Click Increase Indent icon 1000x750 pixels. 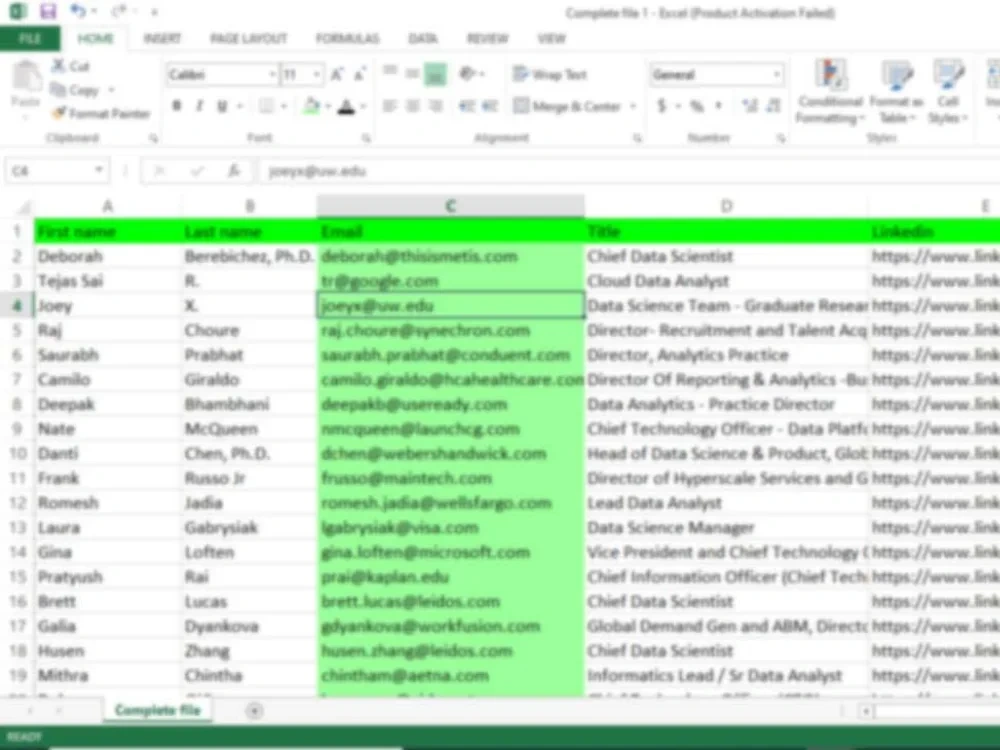(x=490, y=106)
